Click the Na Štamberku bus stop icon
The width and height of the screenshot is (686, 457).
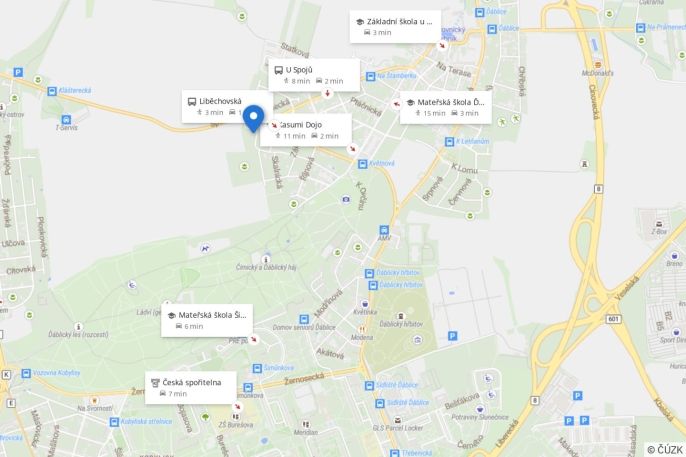point(371,77)
